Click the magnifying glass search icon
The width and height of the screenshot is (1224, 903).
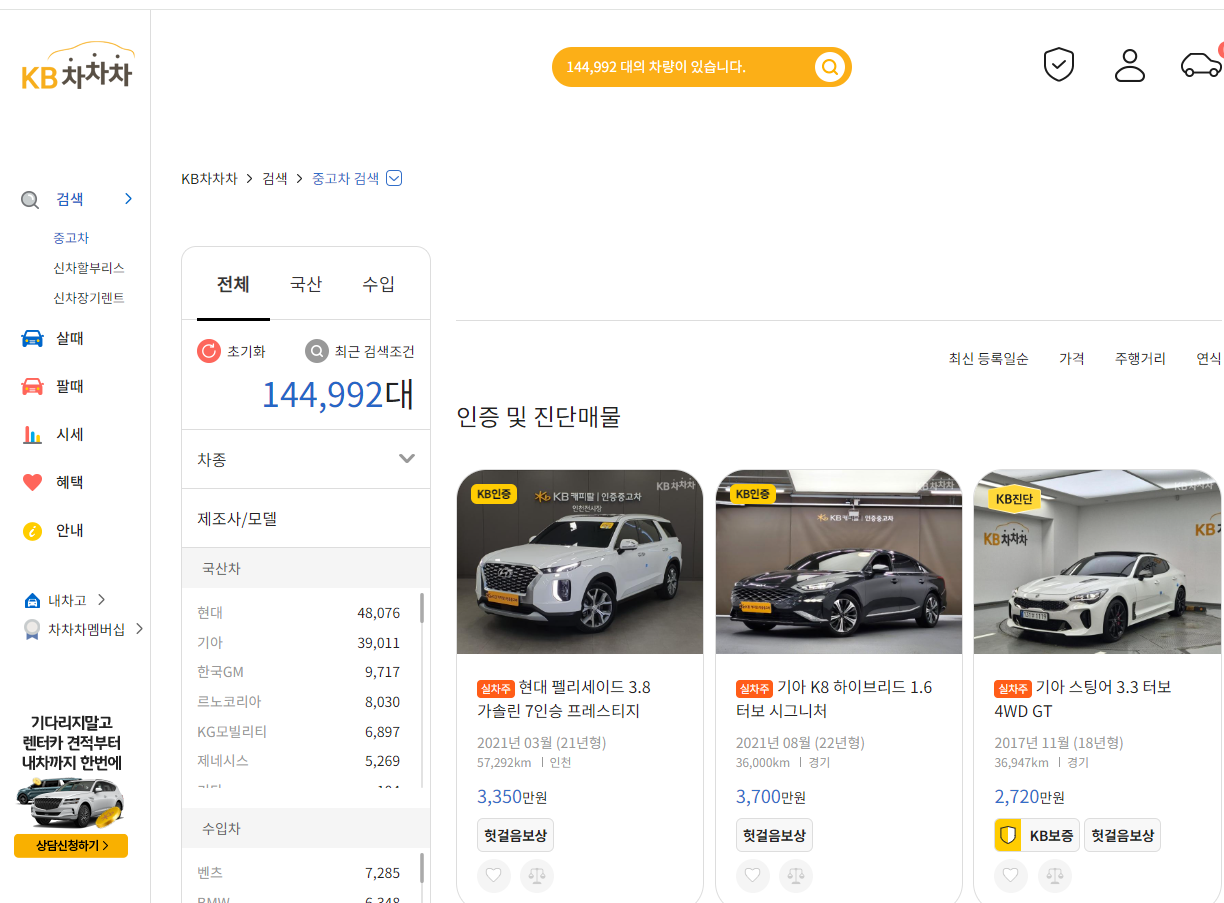829,66
